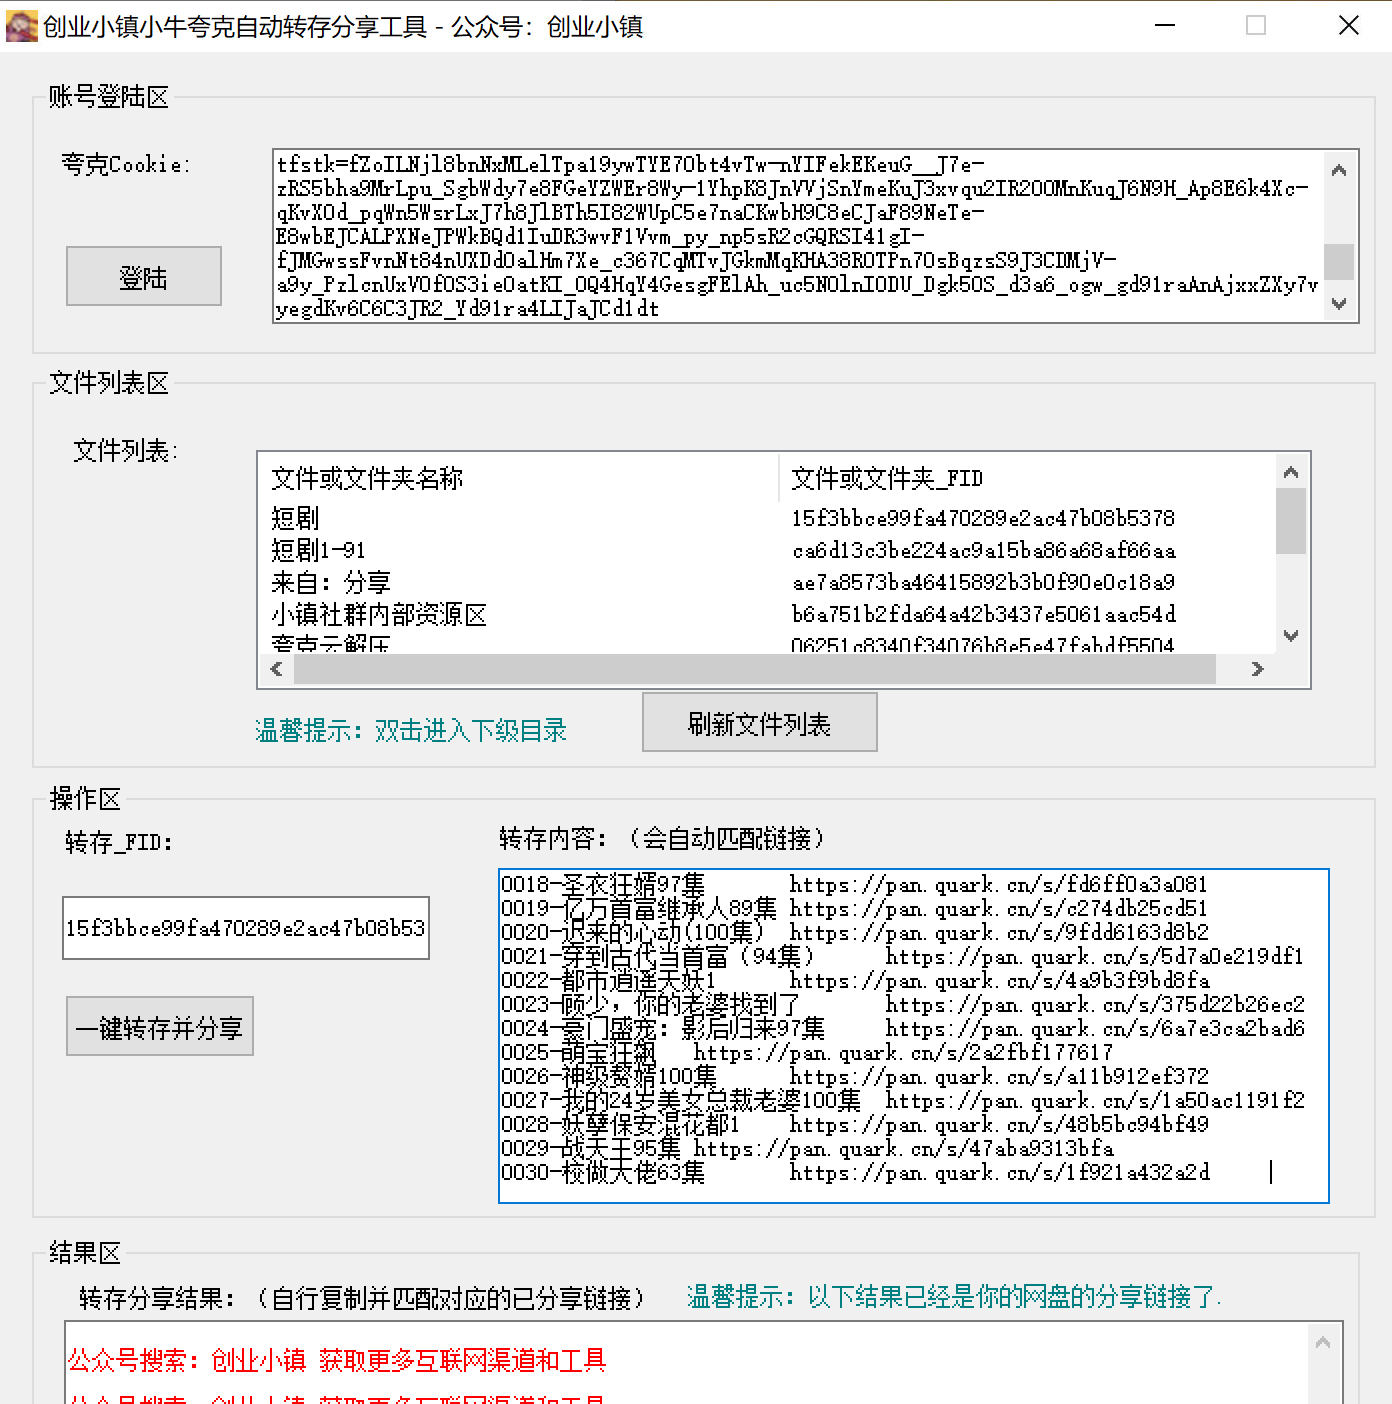Click the 0020-迟来的心动(100集) line
Viewport: 1392px width, 1404px height.
pos(854,933)
